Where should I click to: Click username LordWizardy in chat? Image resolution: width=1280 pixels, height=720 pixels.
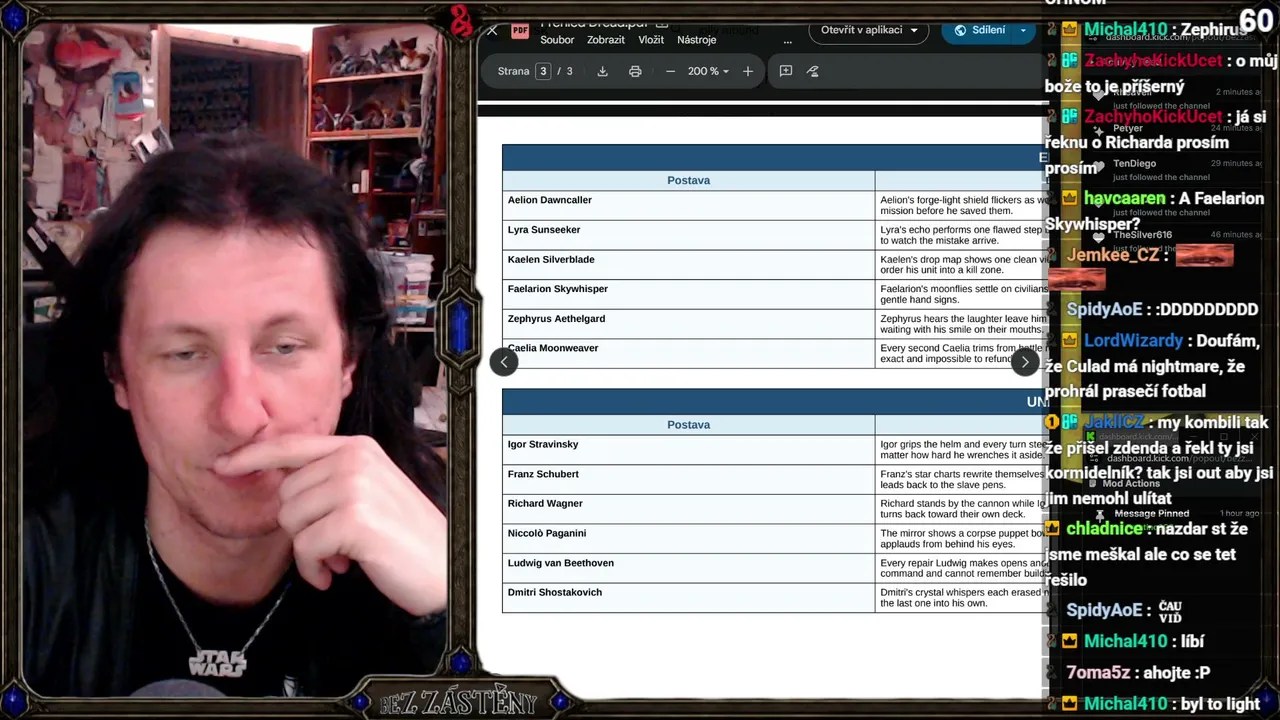tap(1133, 341)
